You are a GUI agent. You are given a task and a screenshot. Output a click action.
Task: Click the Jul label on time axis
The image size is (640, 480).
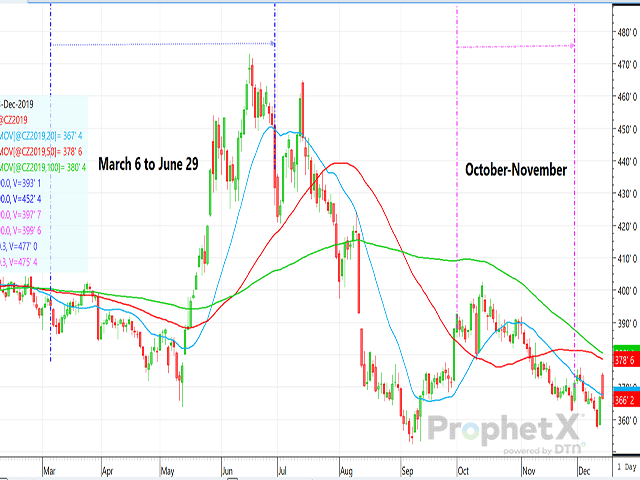(x=282, y=471)
